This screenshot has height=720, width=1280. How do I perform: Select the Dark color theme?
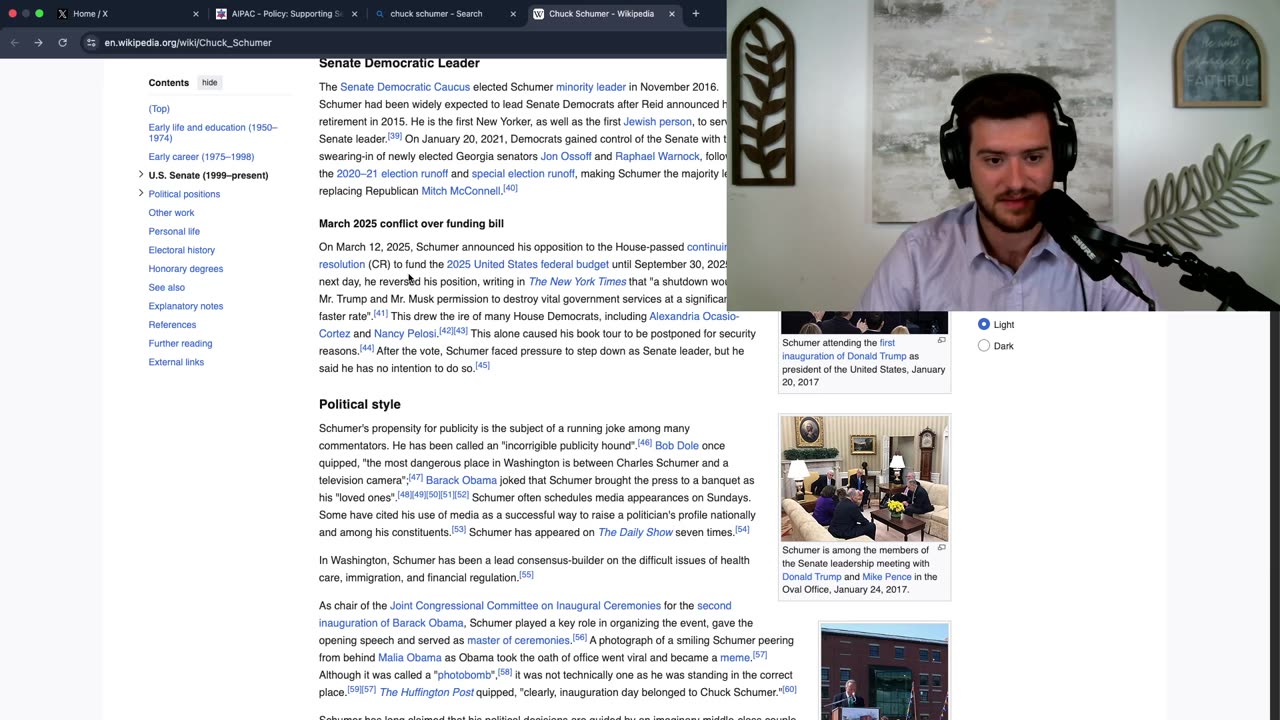984,346
